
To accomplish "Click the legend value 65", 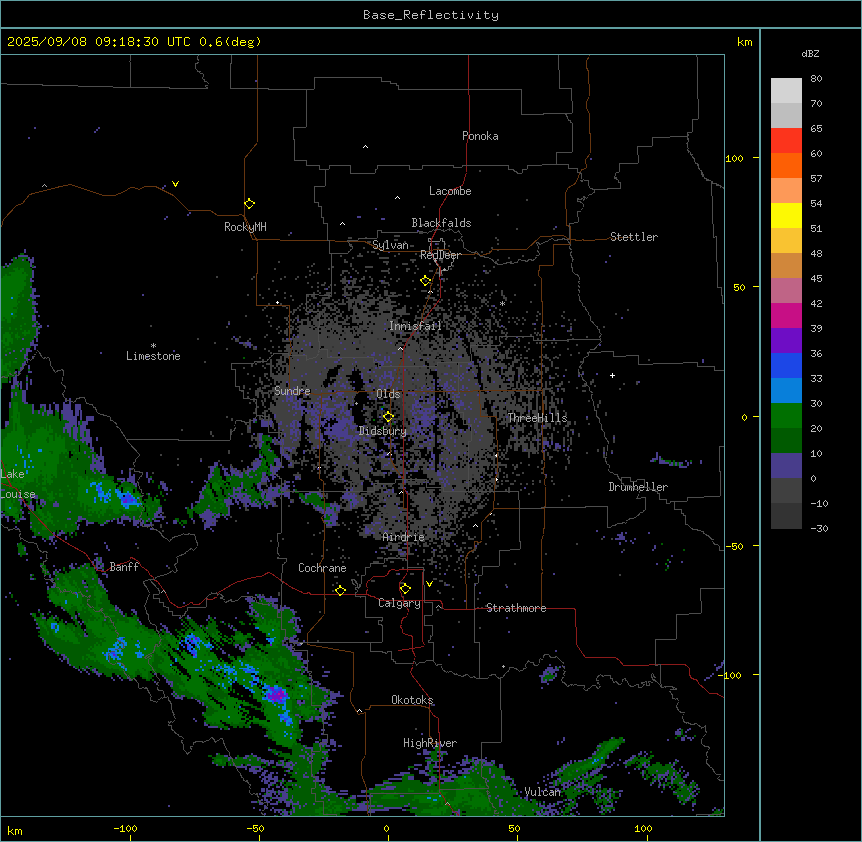I will pyautogui.click(x=816, y=129).
